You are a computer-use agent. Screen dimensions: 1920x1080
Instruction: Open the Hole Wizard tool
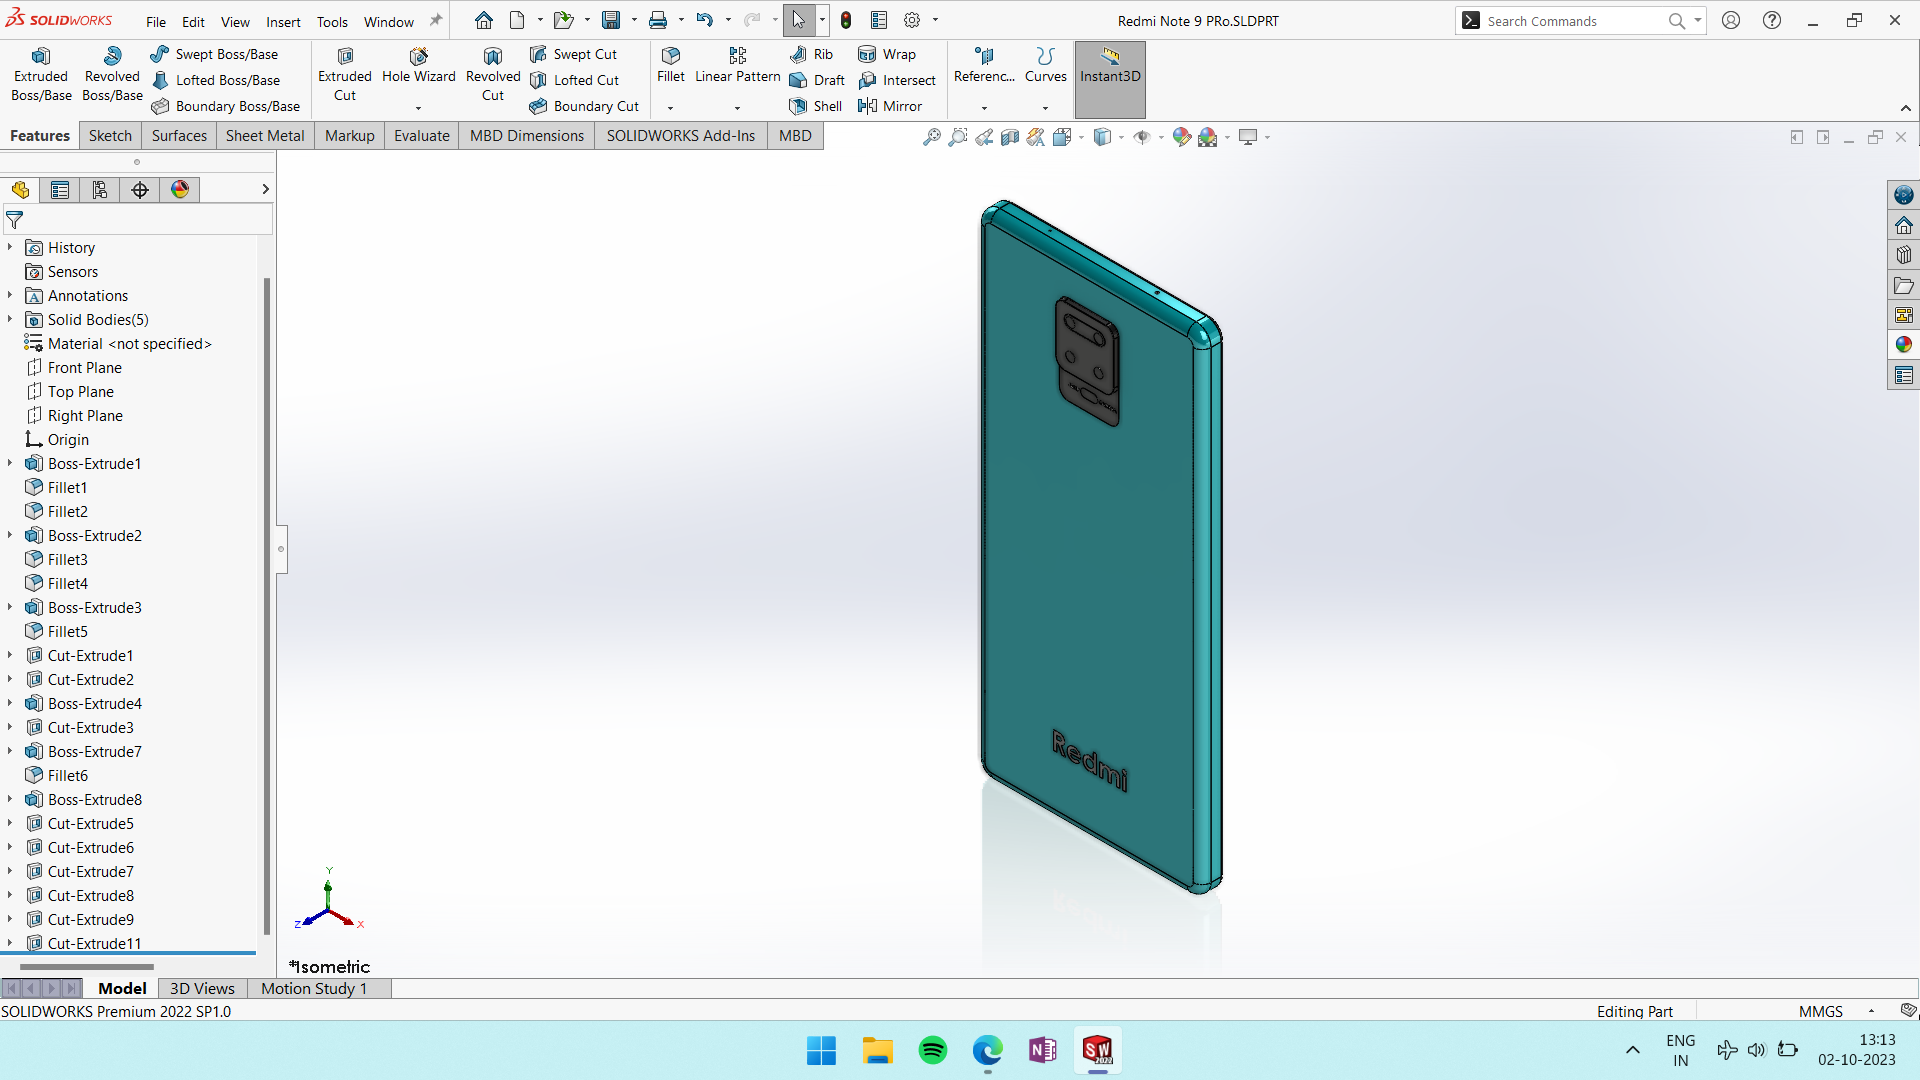point(419,67)
